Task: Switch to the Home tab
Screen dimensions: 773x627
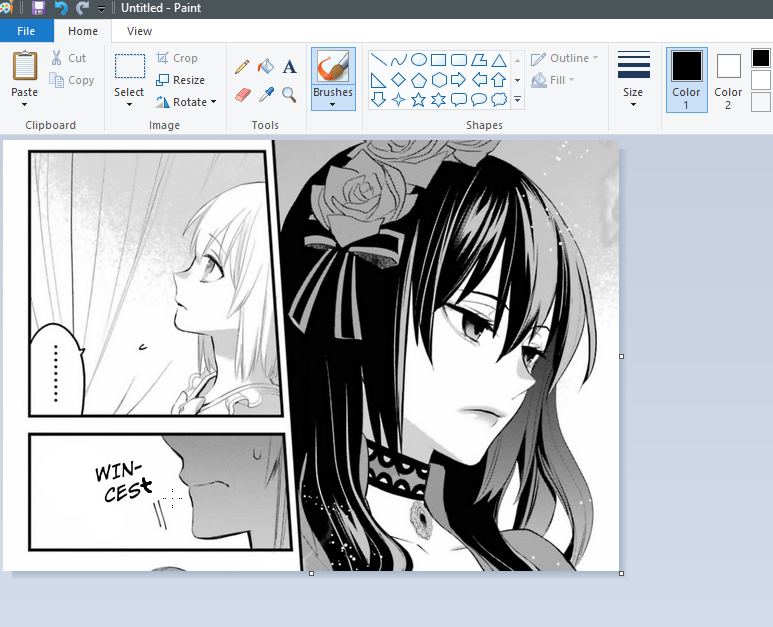Action: tap(83, 31)
